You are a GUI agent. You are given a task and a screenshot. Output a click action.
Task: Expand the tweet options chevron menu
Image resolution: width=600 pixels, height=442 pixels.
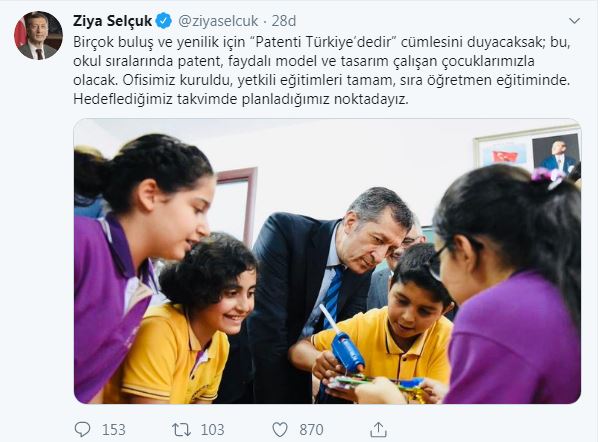click(x=574, y=21)
